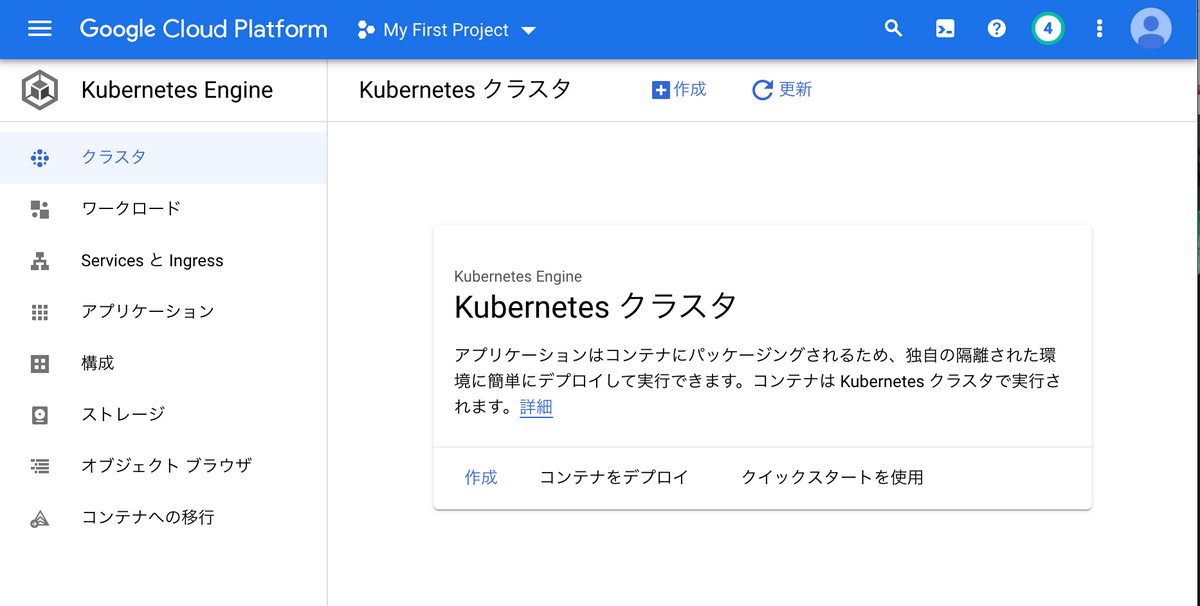Expand the My First Project dropdown
The image size is (1200, 606).
coord(447,30)
